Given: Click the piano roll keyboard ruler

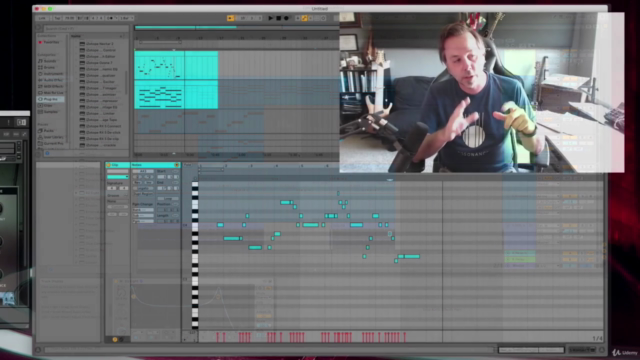Looking at the screenshot, I should (195, 255).
